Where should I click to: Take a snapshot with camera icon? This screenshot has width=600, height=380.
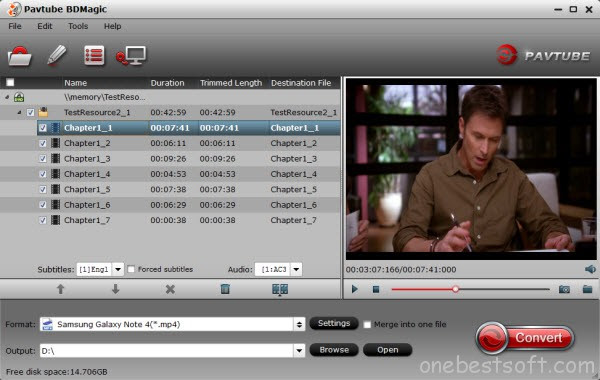tap(564, 289)
